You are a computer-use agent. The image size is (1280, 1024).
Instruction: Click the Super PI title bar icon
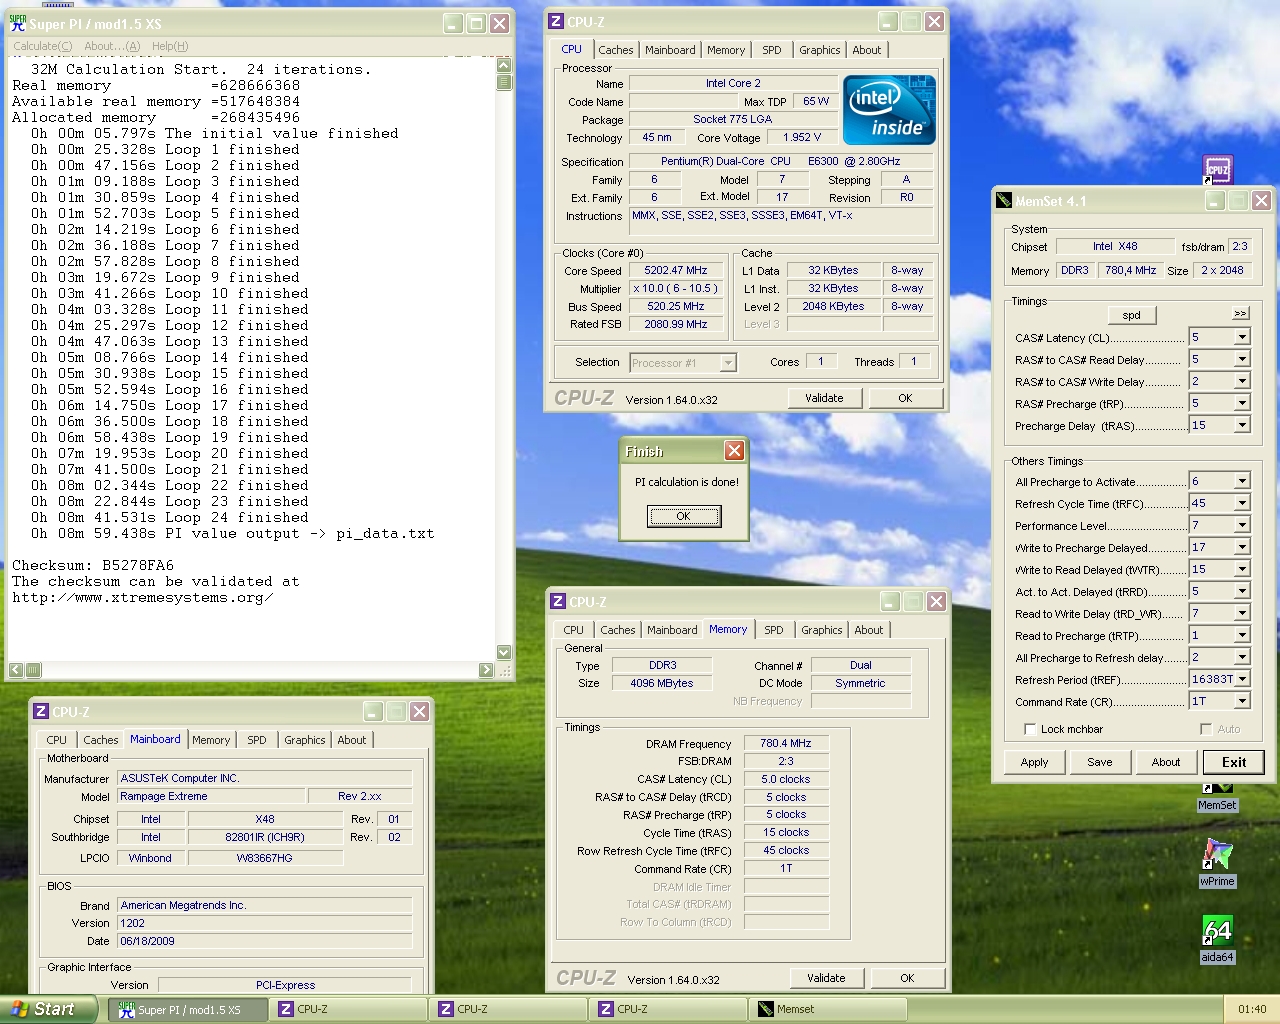17,23
